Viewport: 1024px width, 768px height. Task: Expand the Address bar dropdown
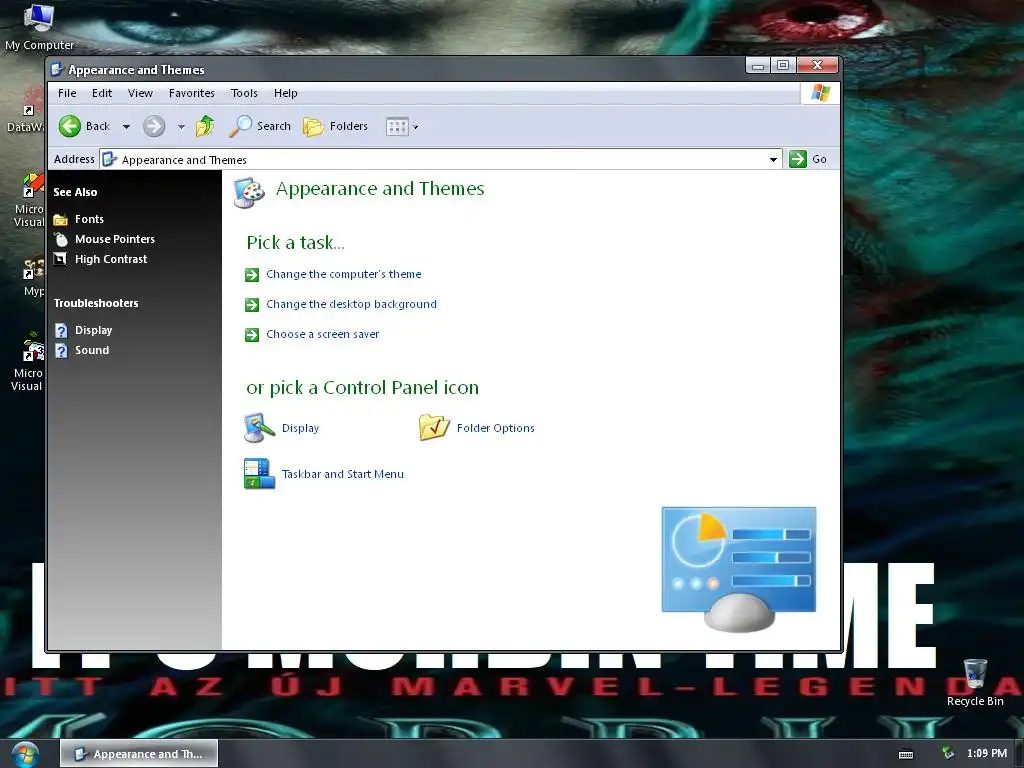pyautogui.click(x=773, y=159)
